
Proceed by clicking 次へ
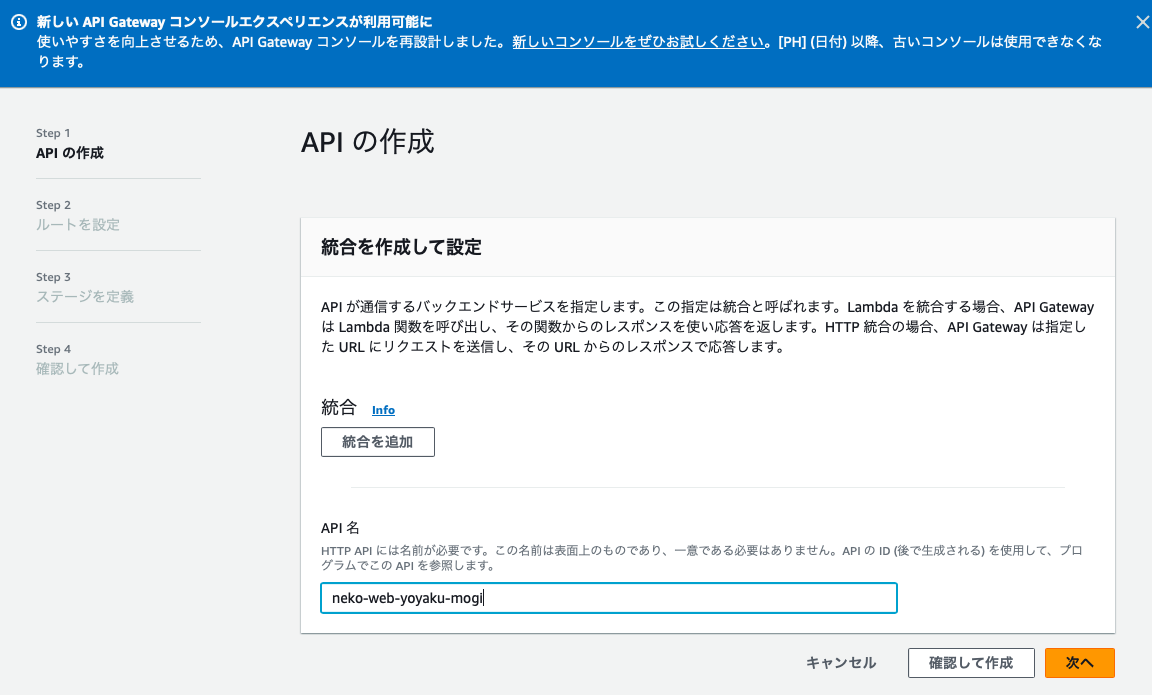pos(1079,662)
